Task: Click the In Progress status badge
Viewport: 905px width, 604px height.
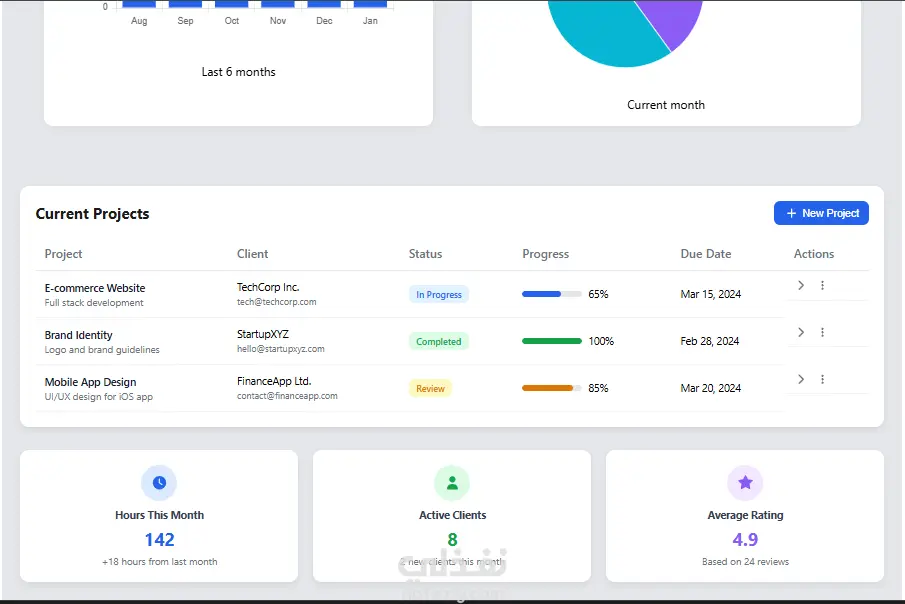Action: click(x=439, y=294)
